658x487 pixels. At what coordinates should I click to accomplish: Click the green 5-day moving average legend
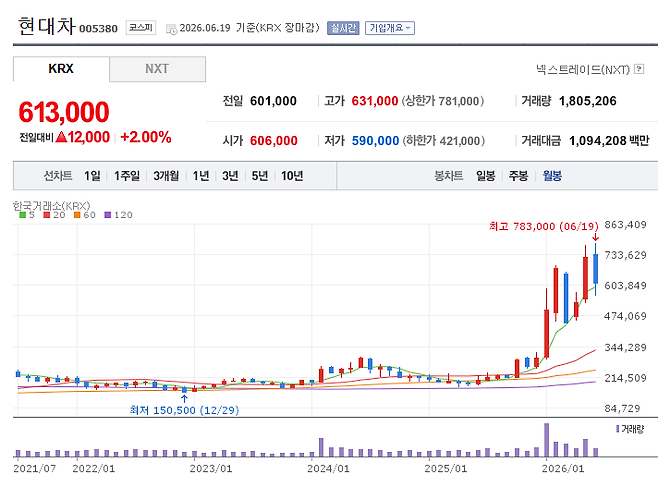tap(27, 215)
